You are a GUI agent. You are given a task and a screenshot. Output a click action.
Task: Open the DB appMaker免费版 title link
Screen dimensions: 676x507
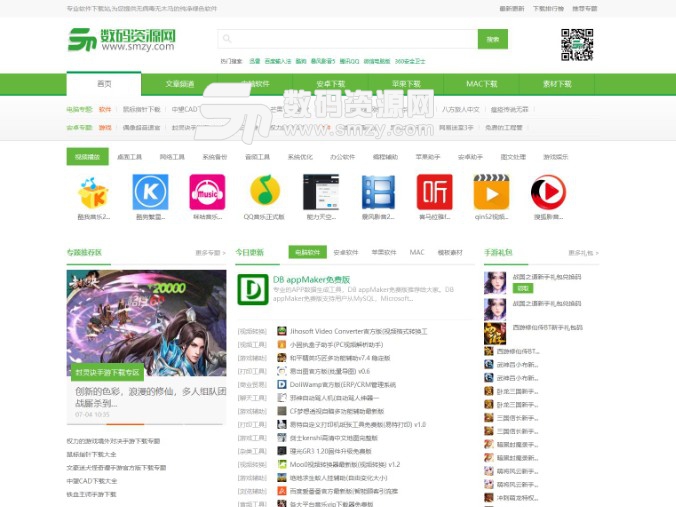tap(311, 279)
